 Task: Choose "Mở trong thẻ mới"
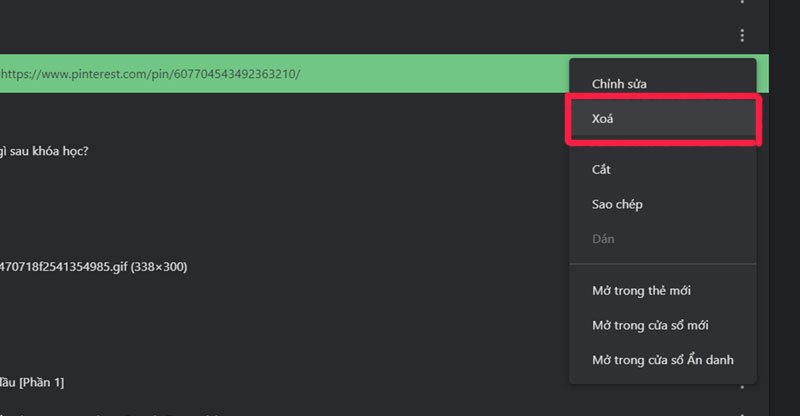point(641,290)
